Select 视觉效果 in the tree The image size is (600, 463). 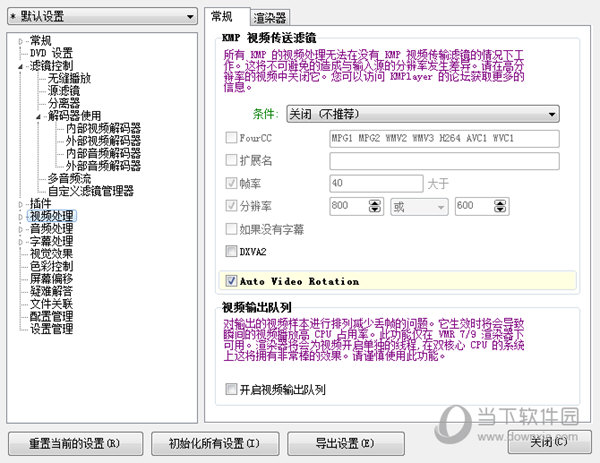tap(51, 253)
